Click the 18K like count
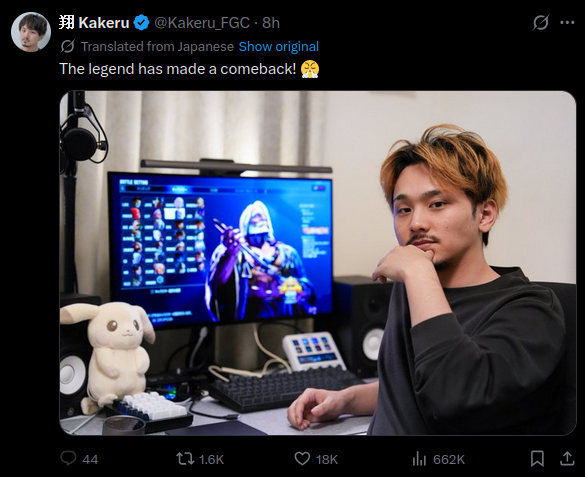 pos(327,459)
